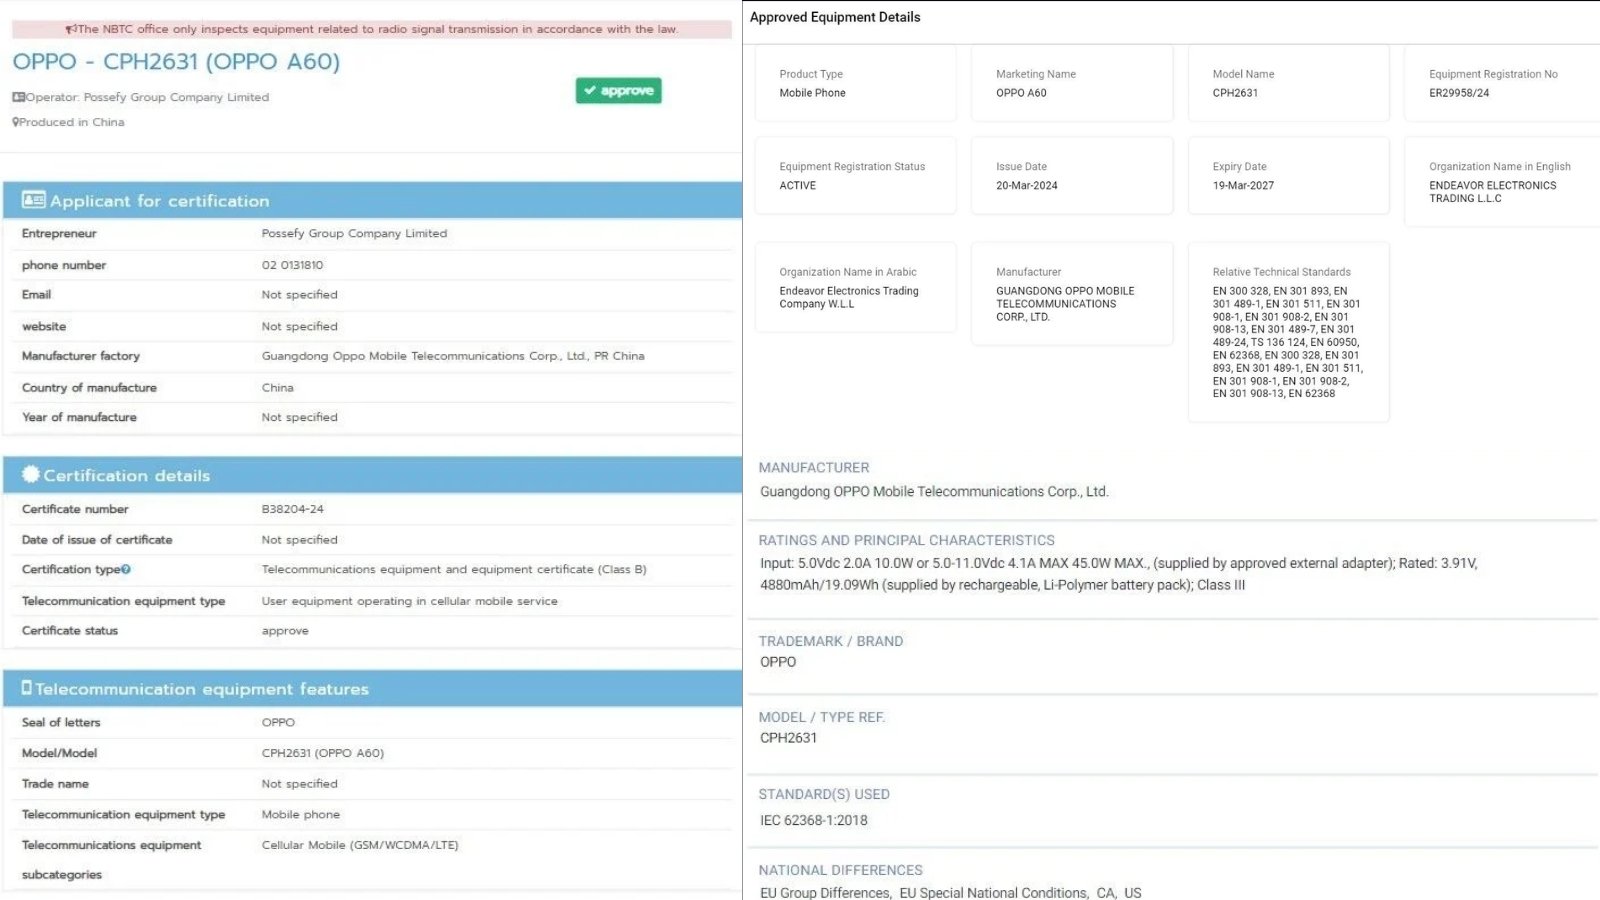Screen dimensions: 1600x900
Task: Click GUANGDONG OPPO MOBILE TELECOMMUNICATIONS CORP. manufacturer card
Action: (x=1072, y=294)
